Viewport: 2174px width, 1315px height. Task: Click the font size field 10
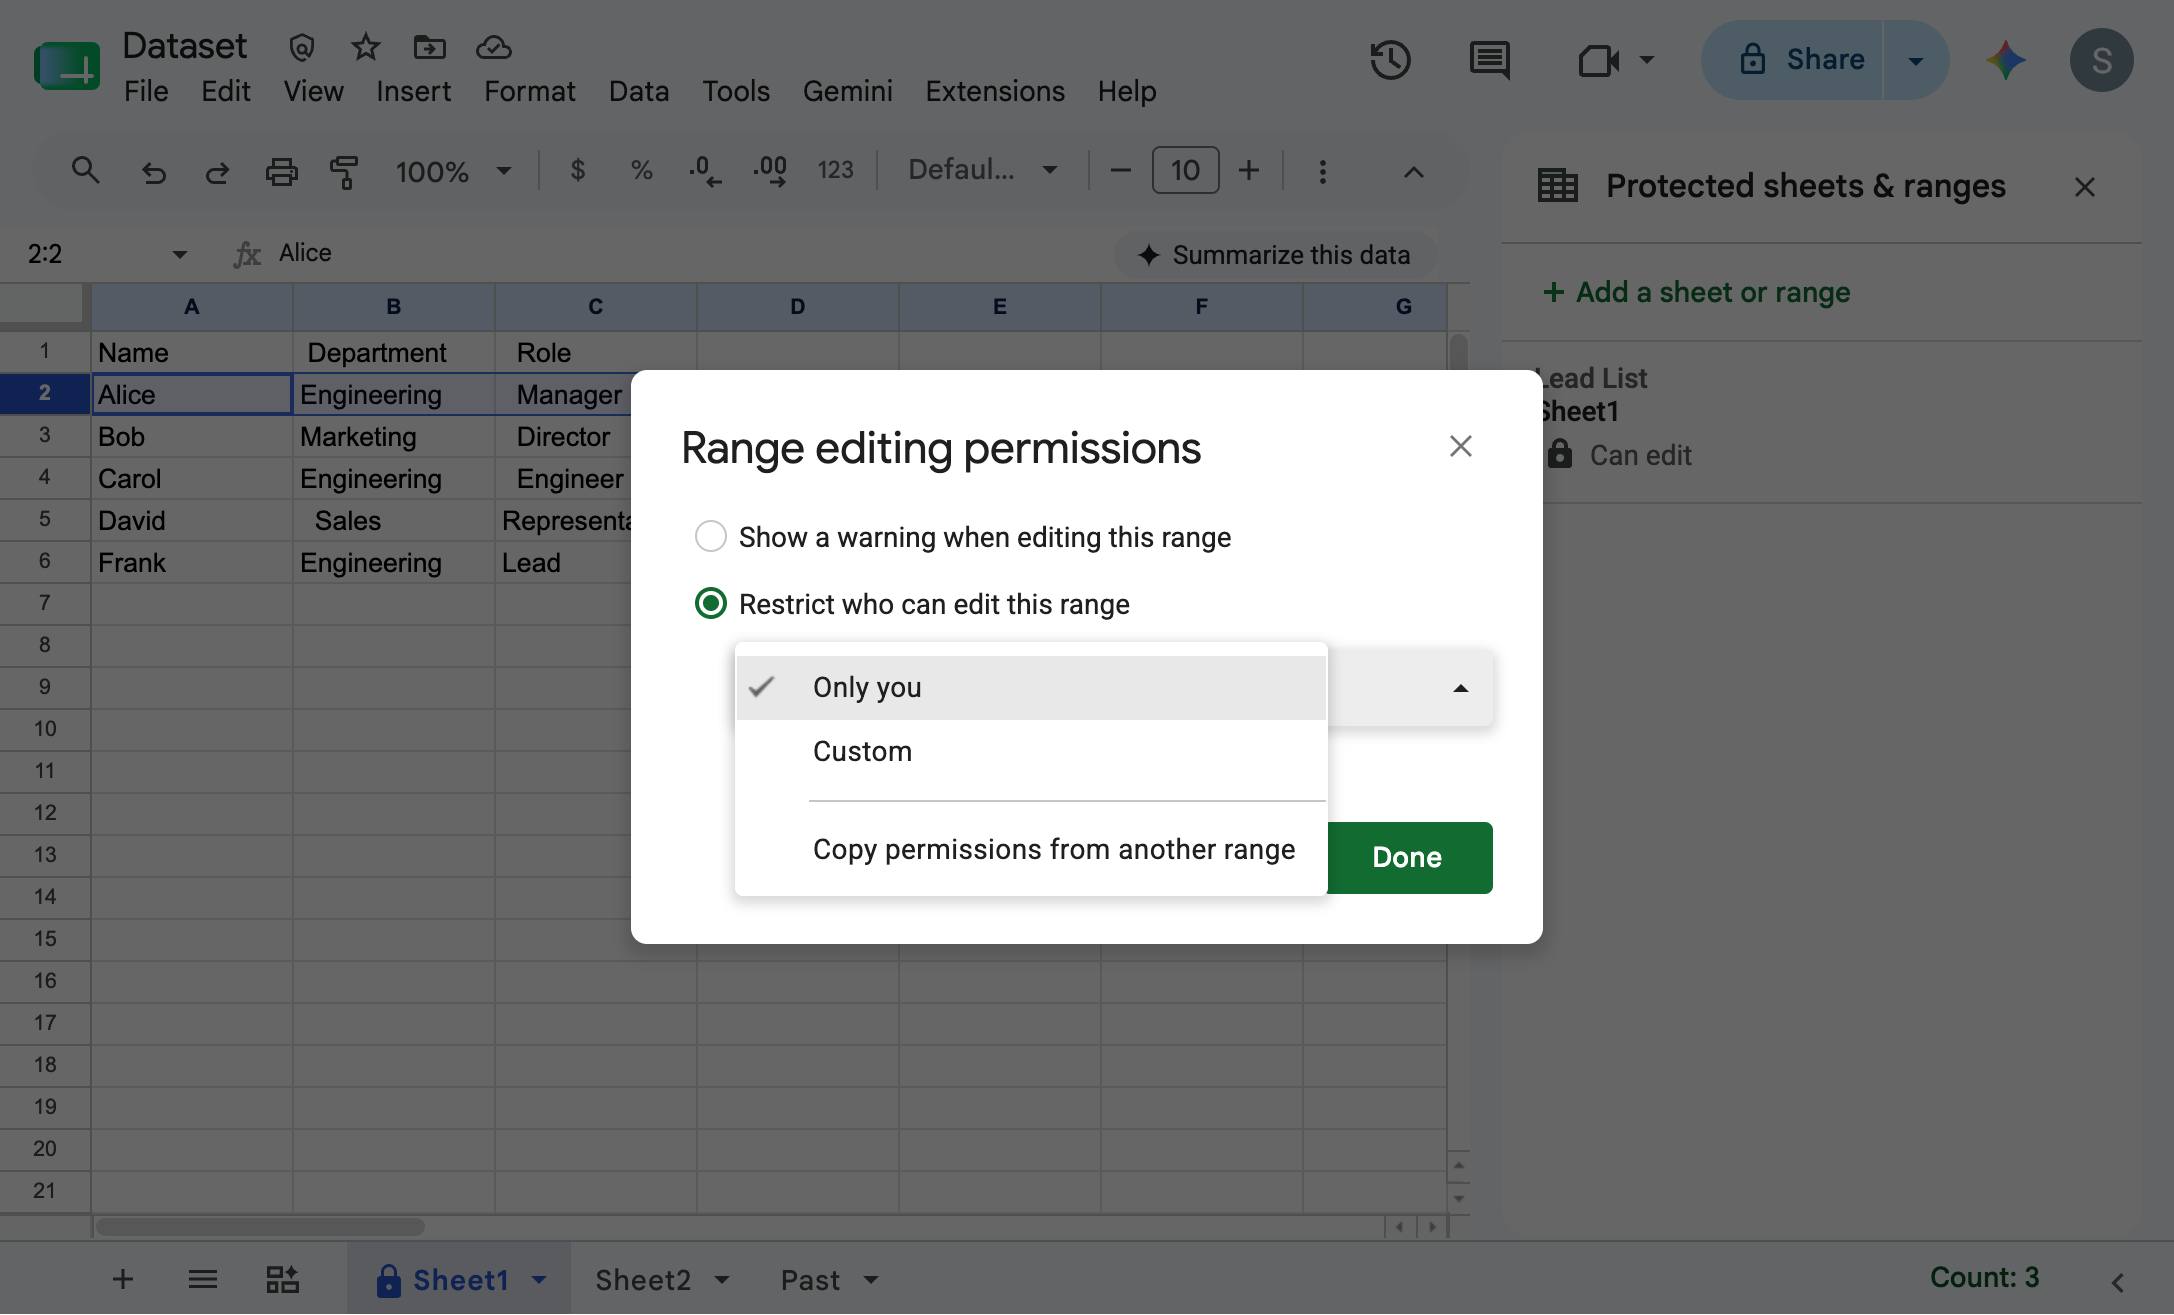(x=1185, y=171)
